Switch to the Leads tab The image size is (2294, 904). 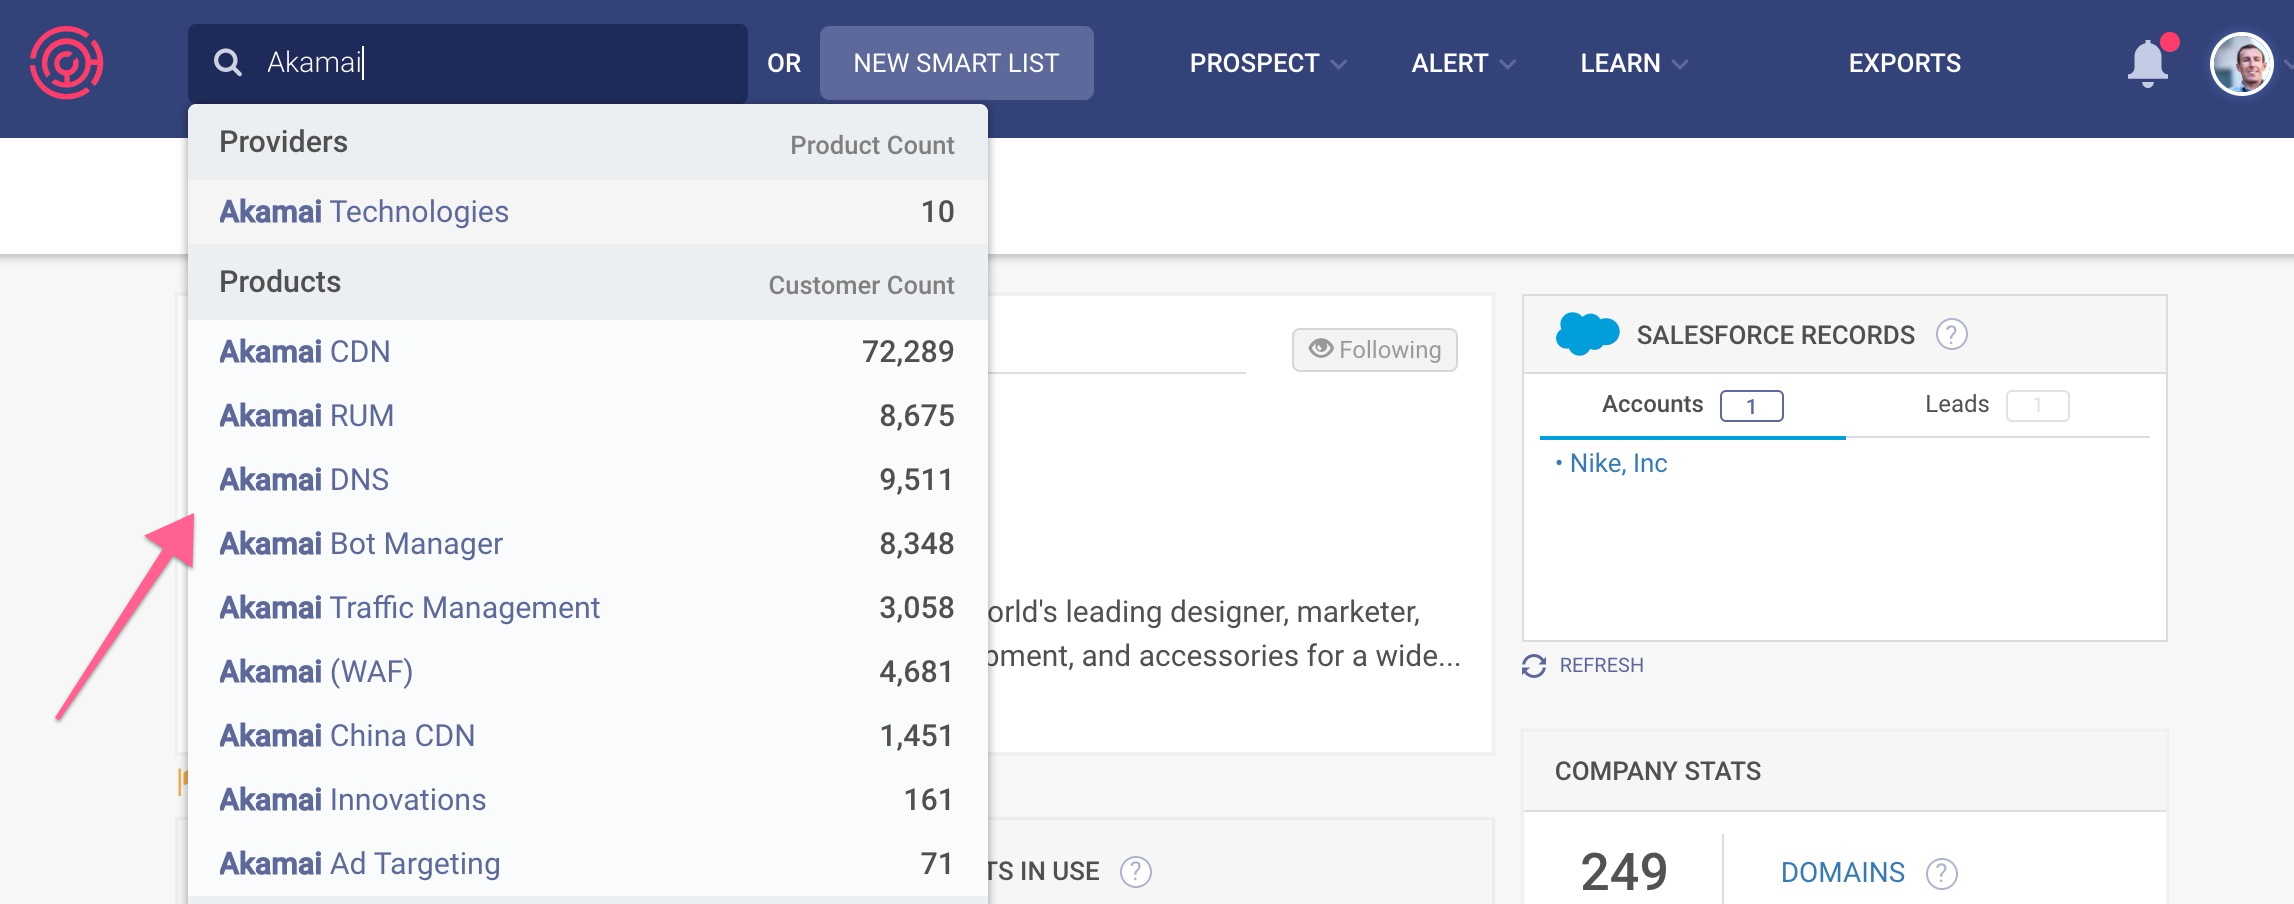coord(1997,405)
